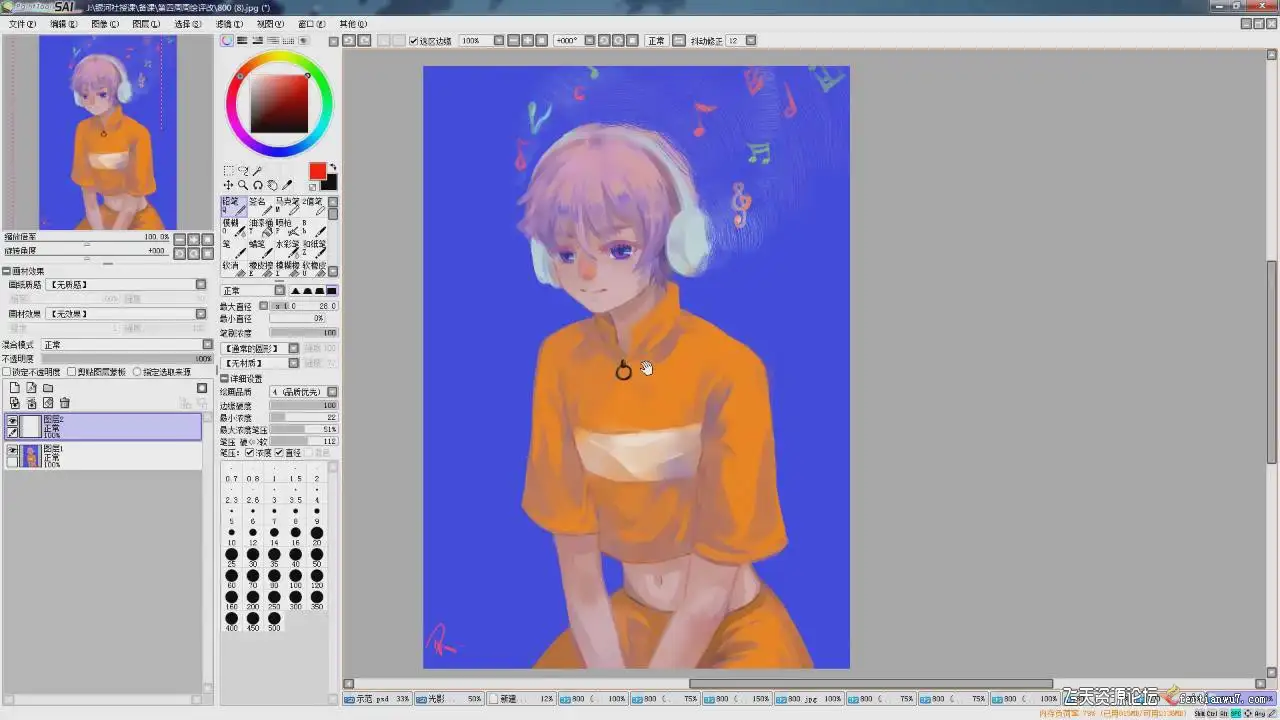The image size is (1280, 720).
Task: Open the 混合模式 blending mode dropdown
Action: click(126, 345)
